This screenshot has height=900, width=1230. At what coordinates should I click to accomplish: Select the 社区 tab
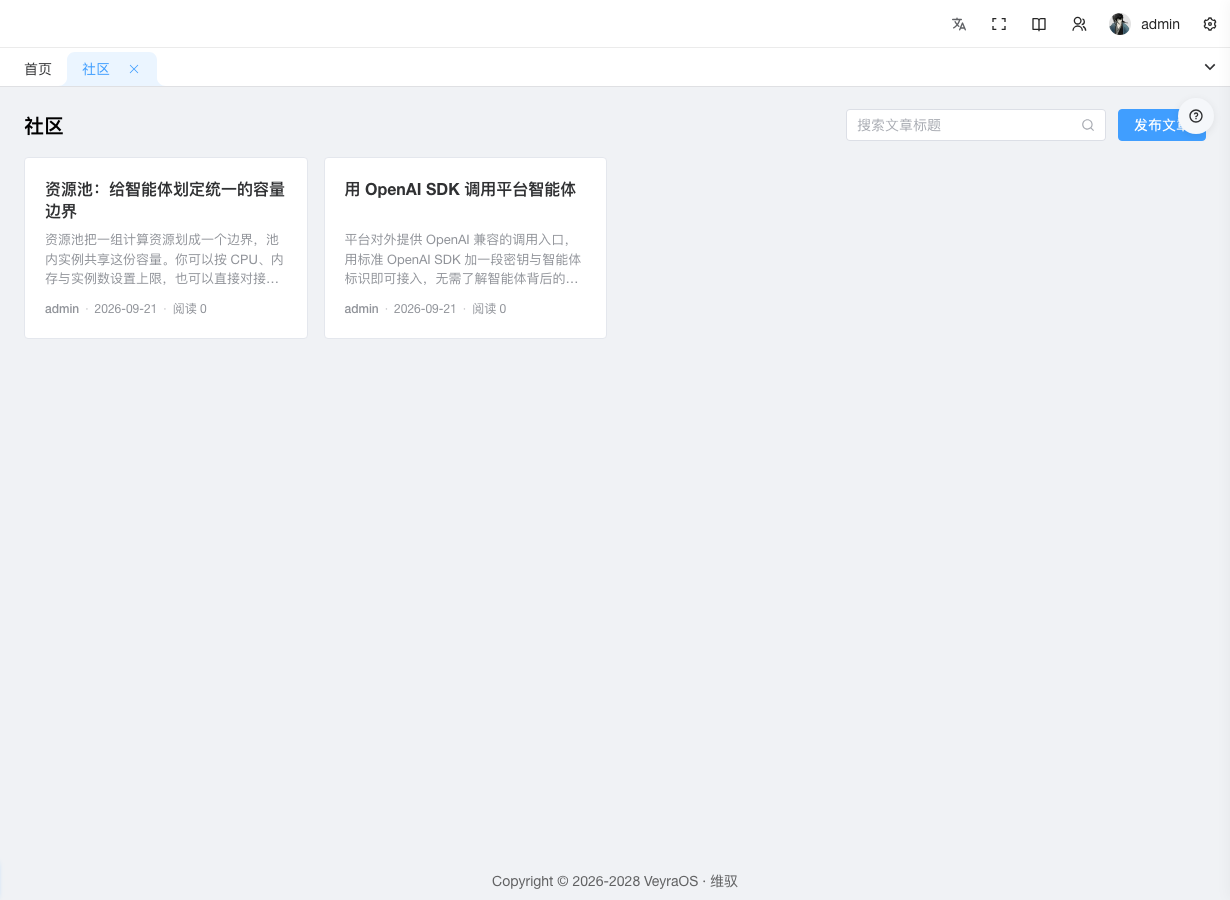pos(96,69)
